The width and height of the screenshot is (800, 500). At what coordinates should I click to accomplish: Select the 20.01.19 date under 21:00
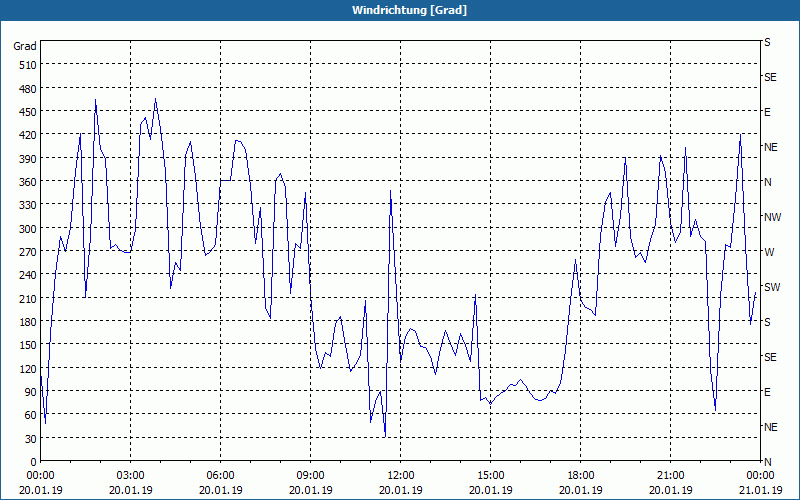(670, 490)
